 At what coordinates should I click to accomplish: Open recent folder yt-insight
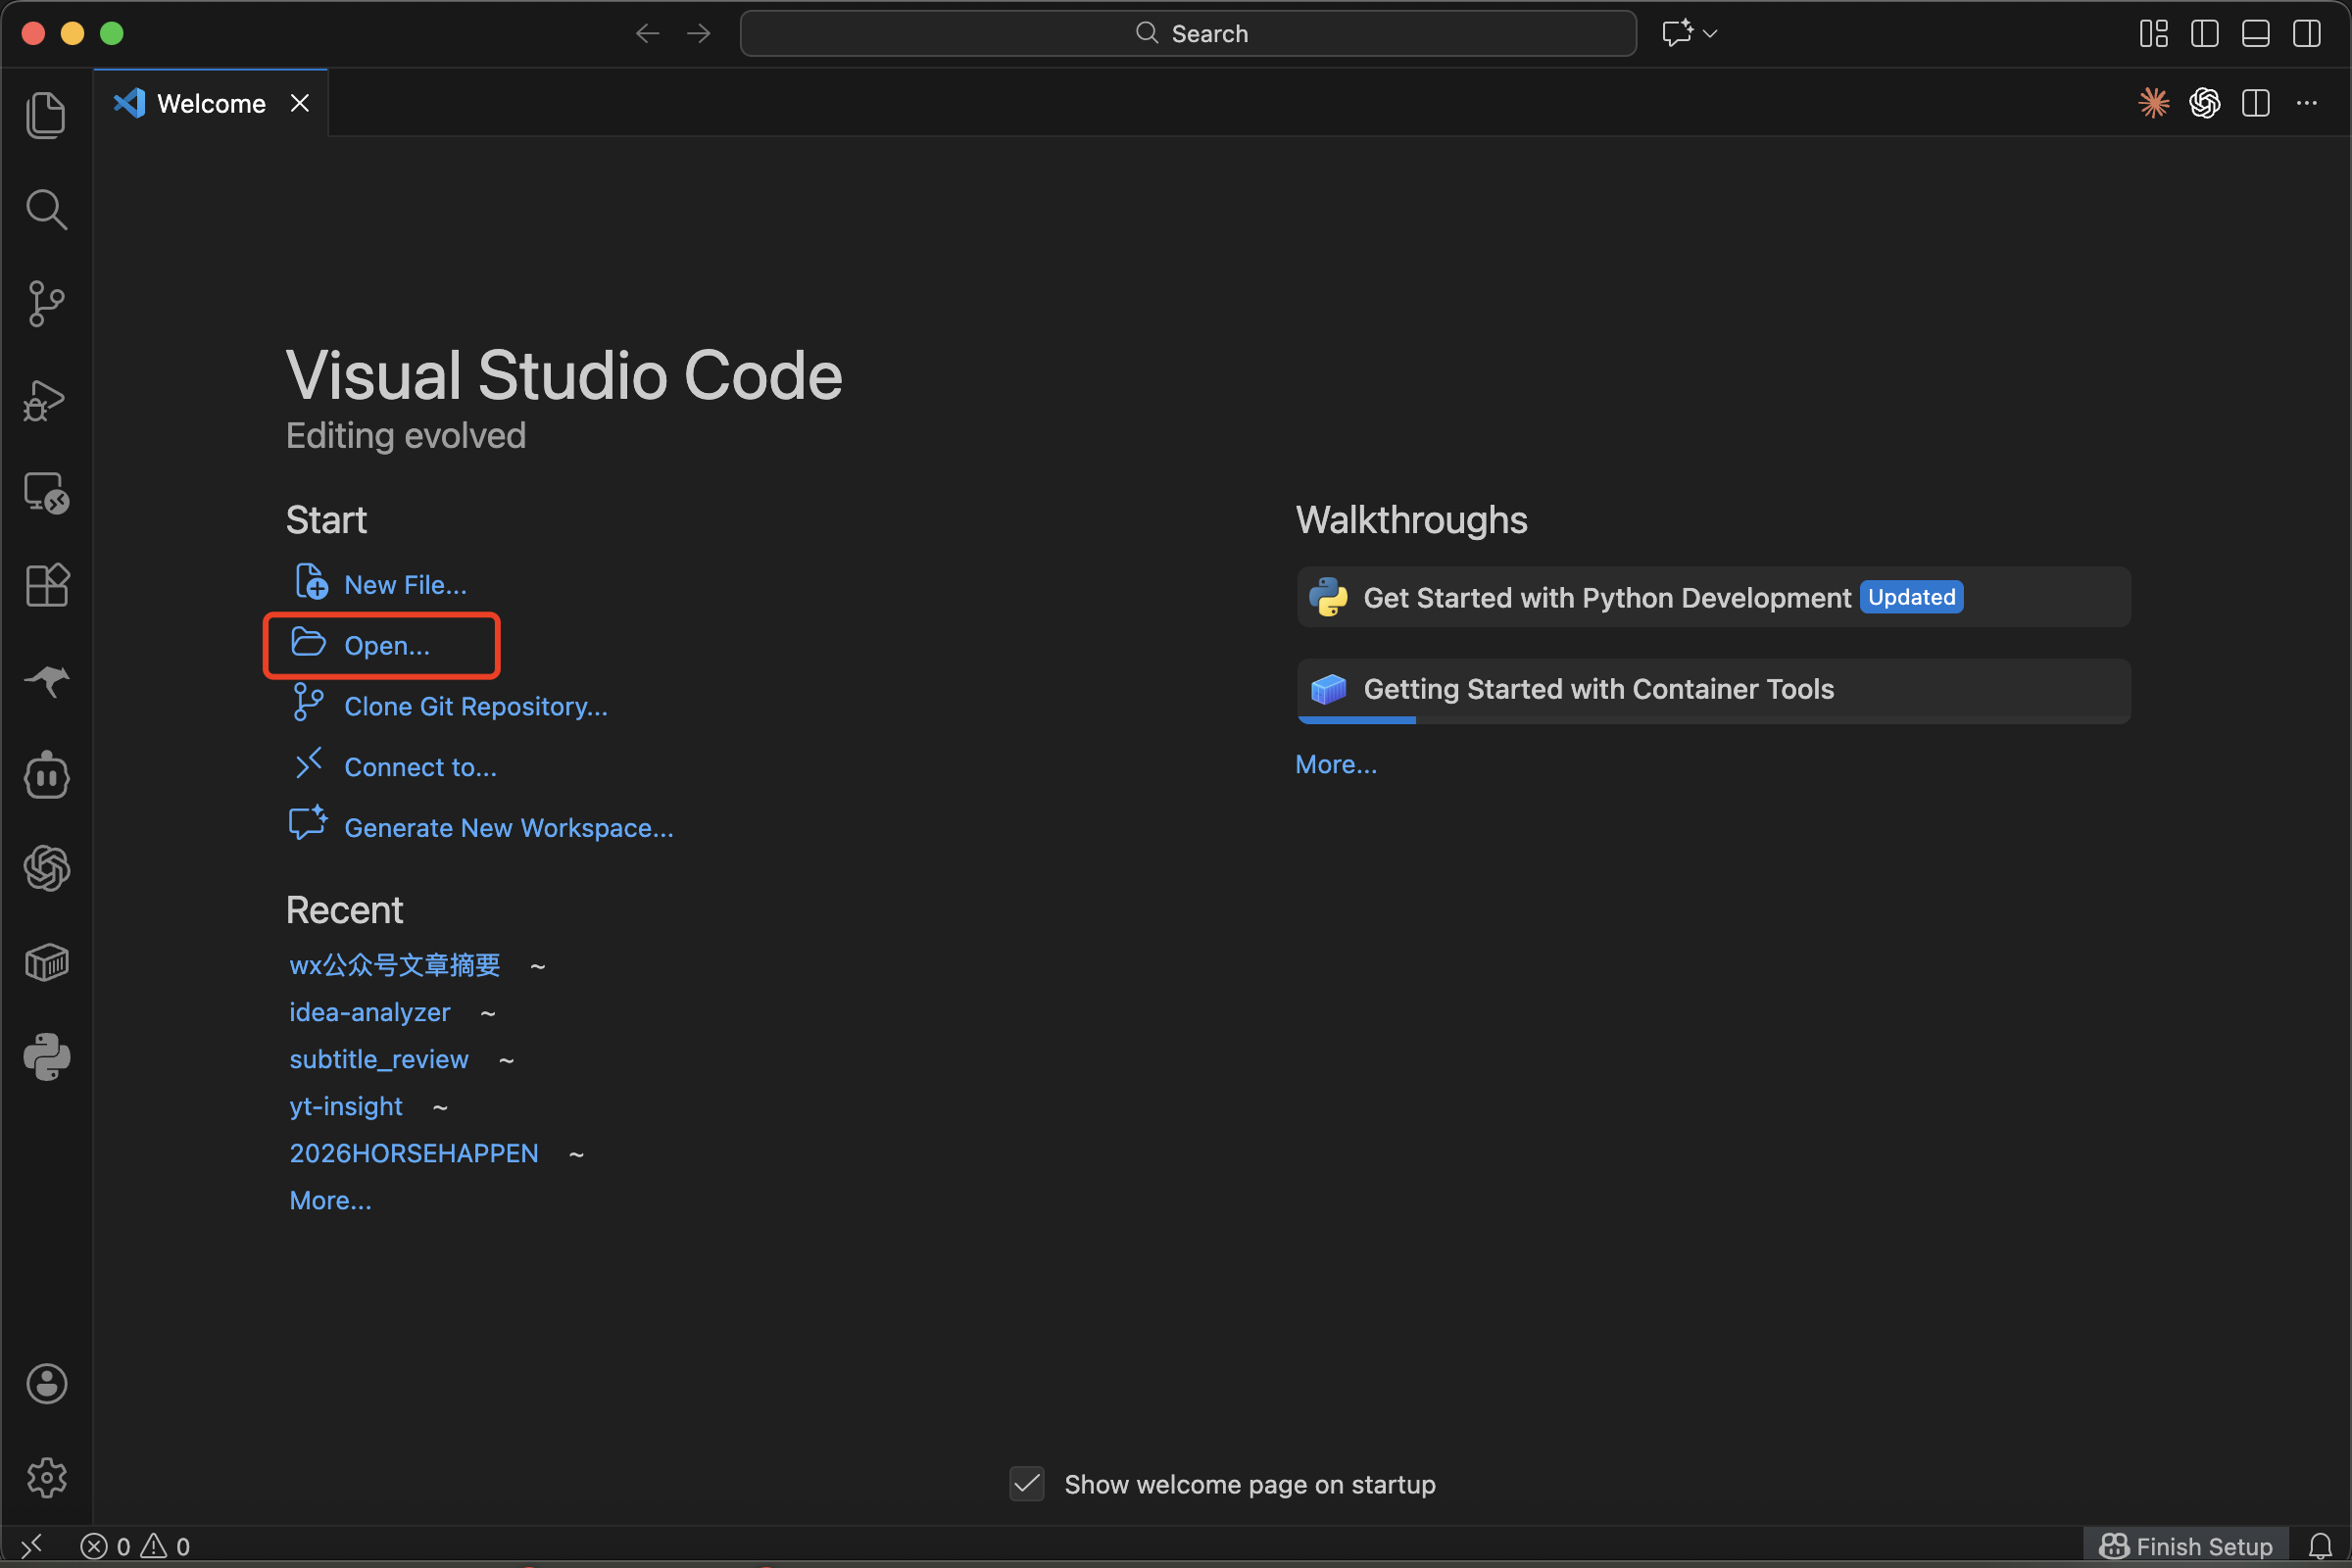[x=346, y=1106]
